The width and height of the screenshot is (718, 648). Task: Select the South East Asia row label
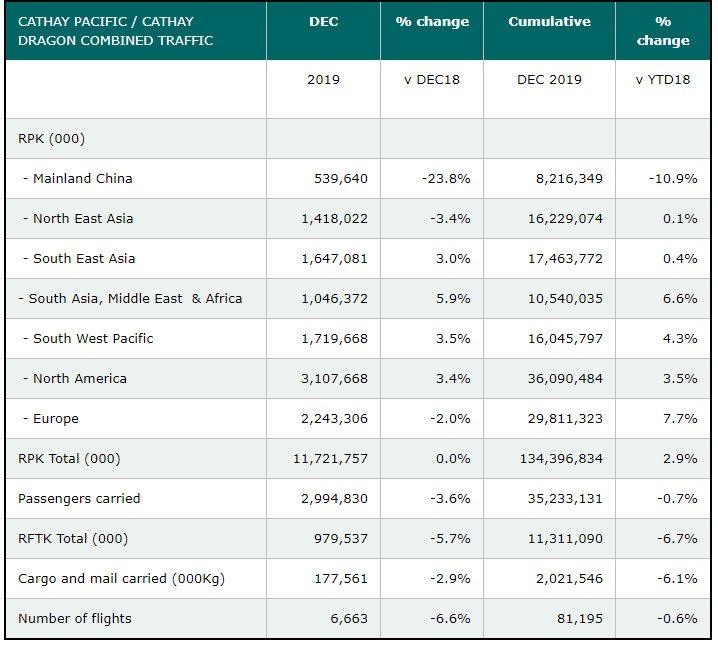84,259
